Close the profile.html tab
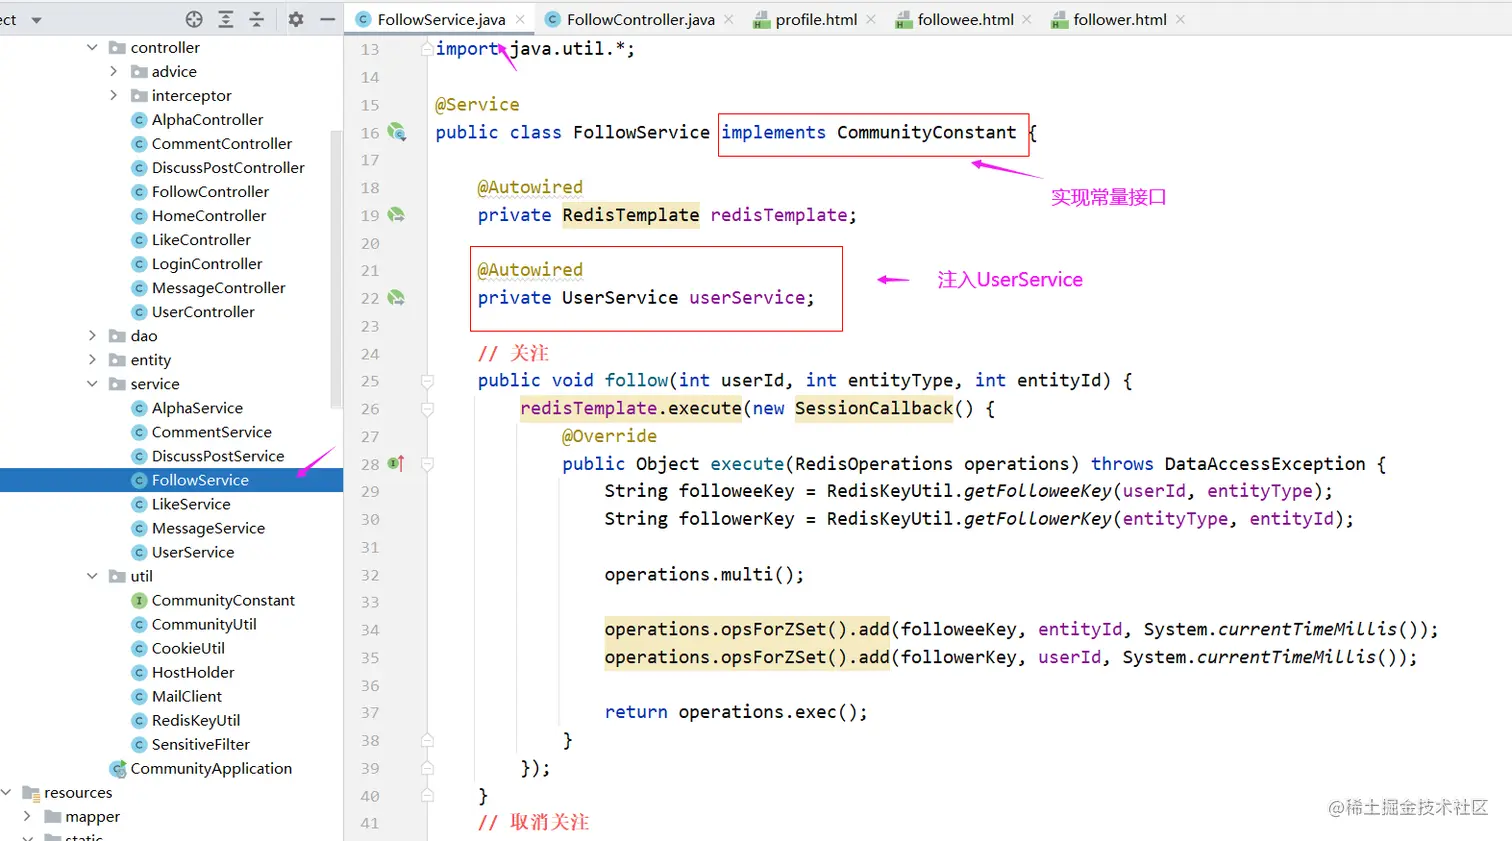 [871, 19]
